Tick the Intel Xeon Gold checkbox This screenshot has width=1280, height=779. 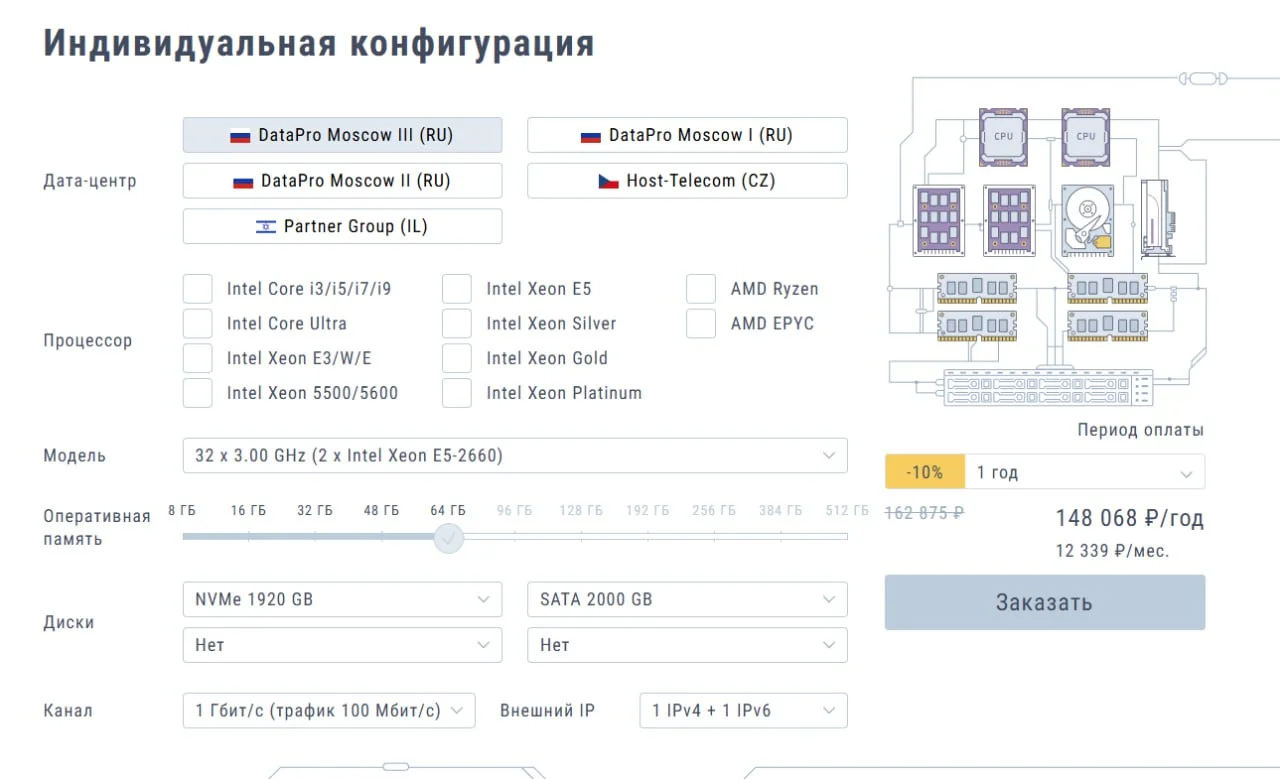[x=457, y=358]
